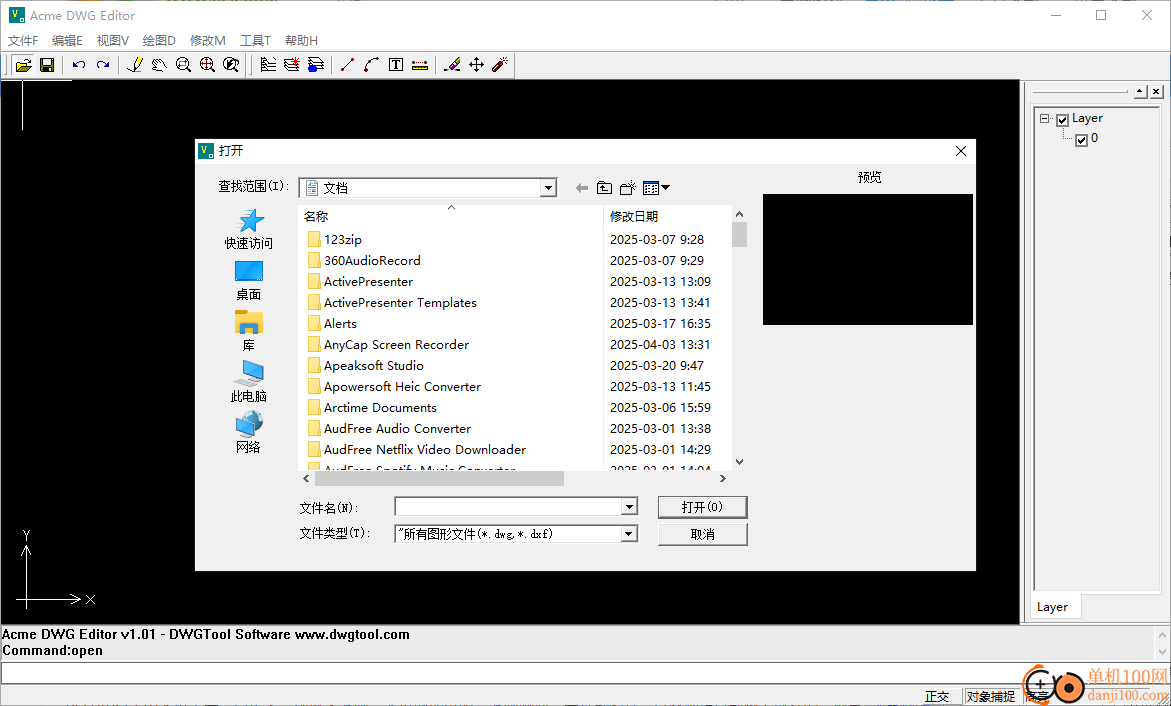Viewport: 1171px width, 706px height.
Task: Switch to the Layer tab at bottom
Action: (1052, 607)
